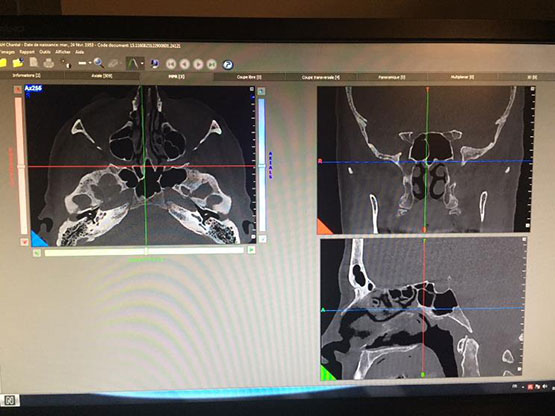Image resolution: width=555 pixels, height=416 pixels.
Task: Go to previous slice button
Action: pos(184,64)
